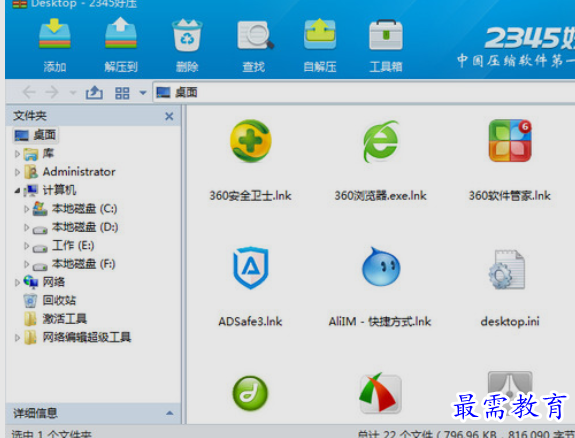Click the 详细信息 panel header

click(x=94, y=413)
